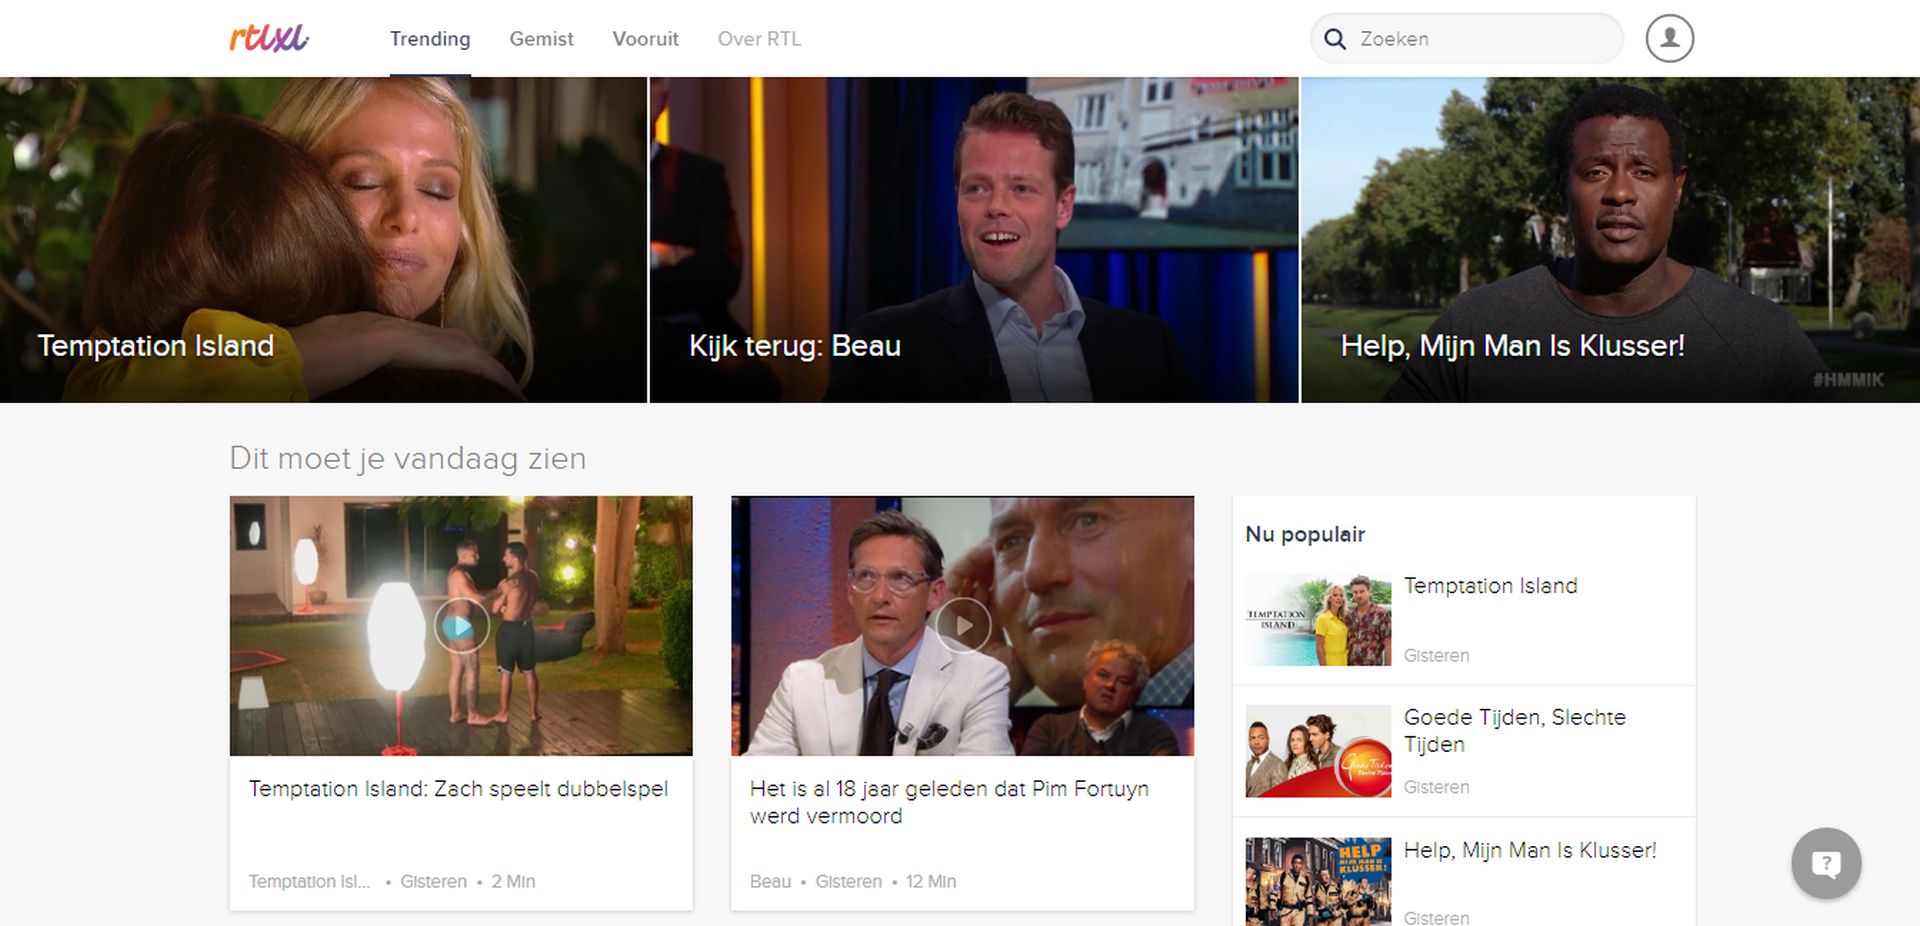
Task: Play the Temptation Island Zach video
Action: [461, 626]
